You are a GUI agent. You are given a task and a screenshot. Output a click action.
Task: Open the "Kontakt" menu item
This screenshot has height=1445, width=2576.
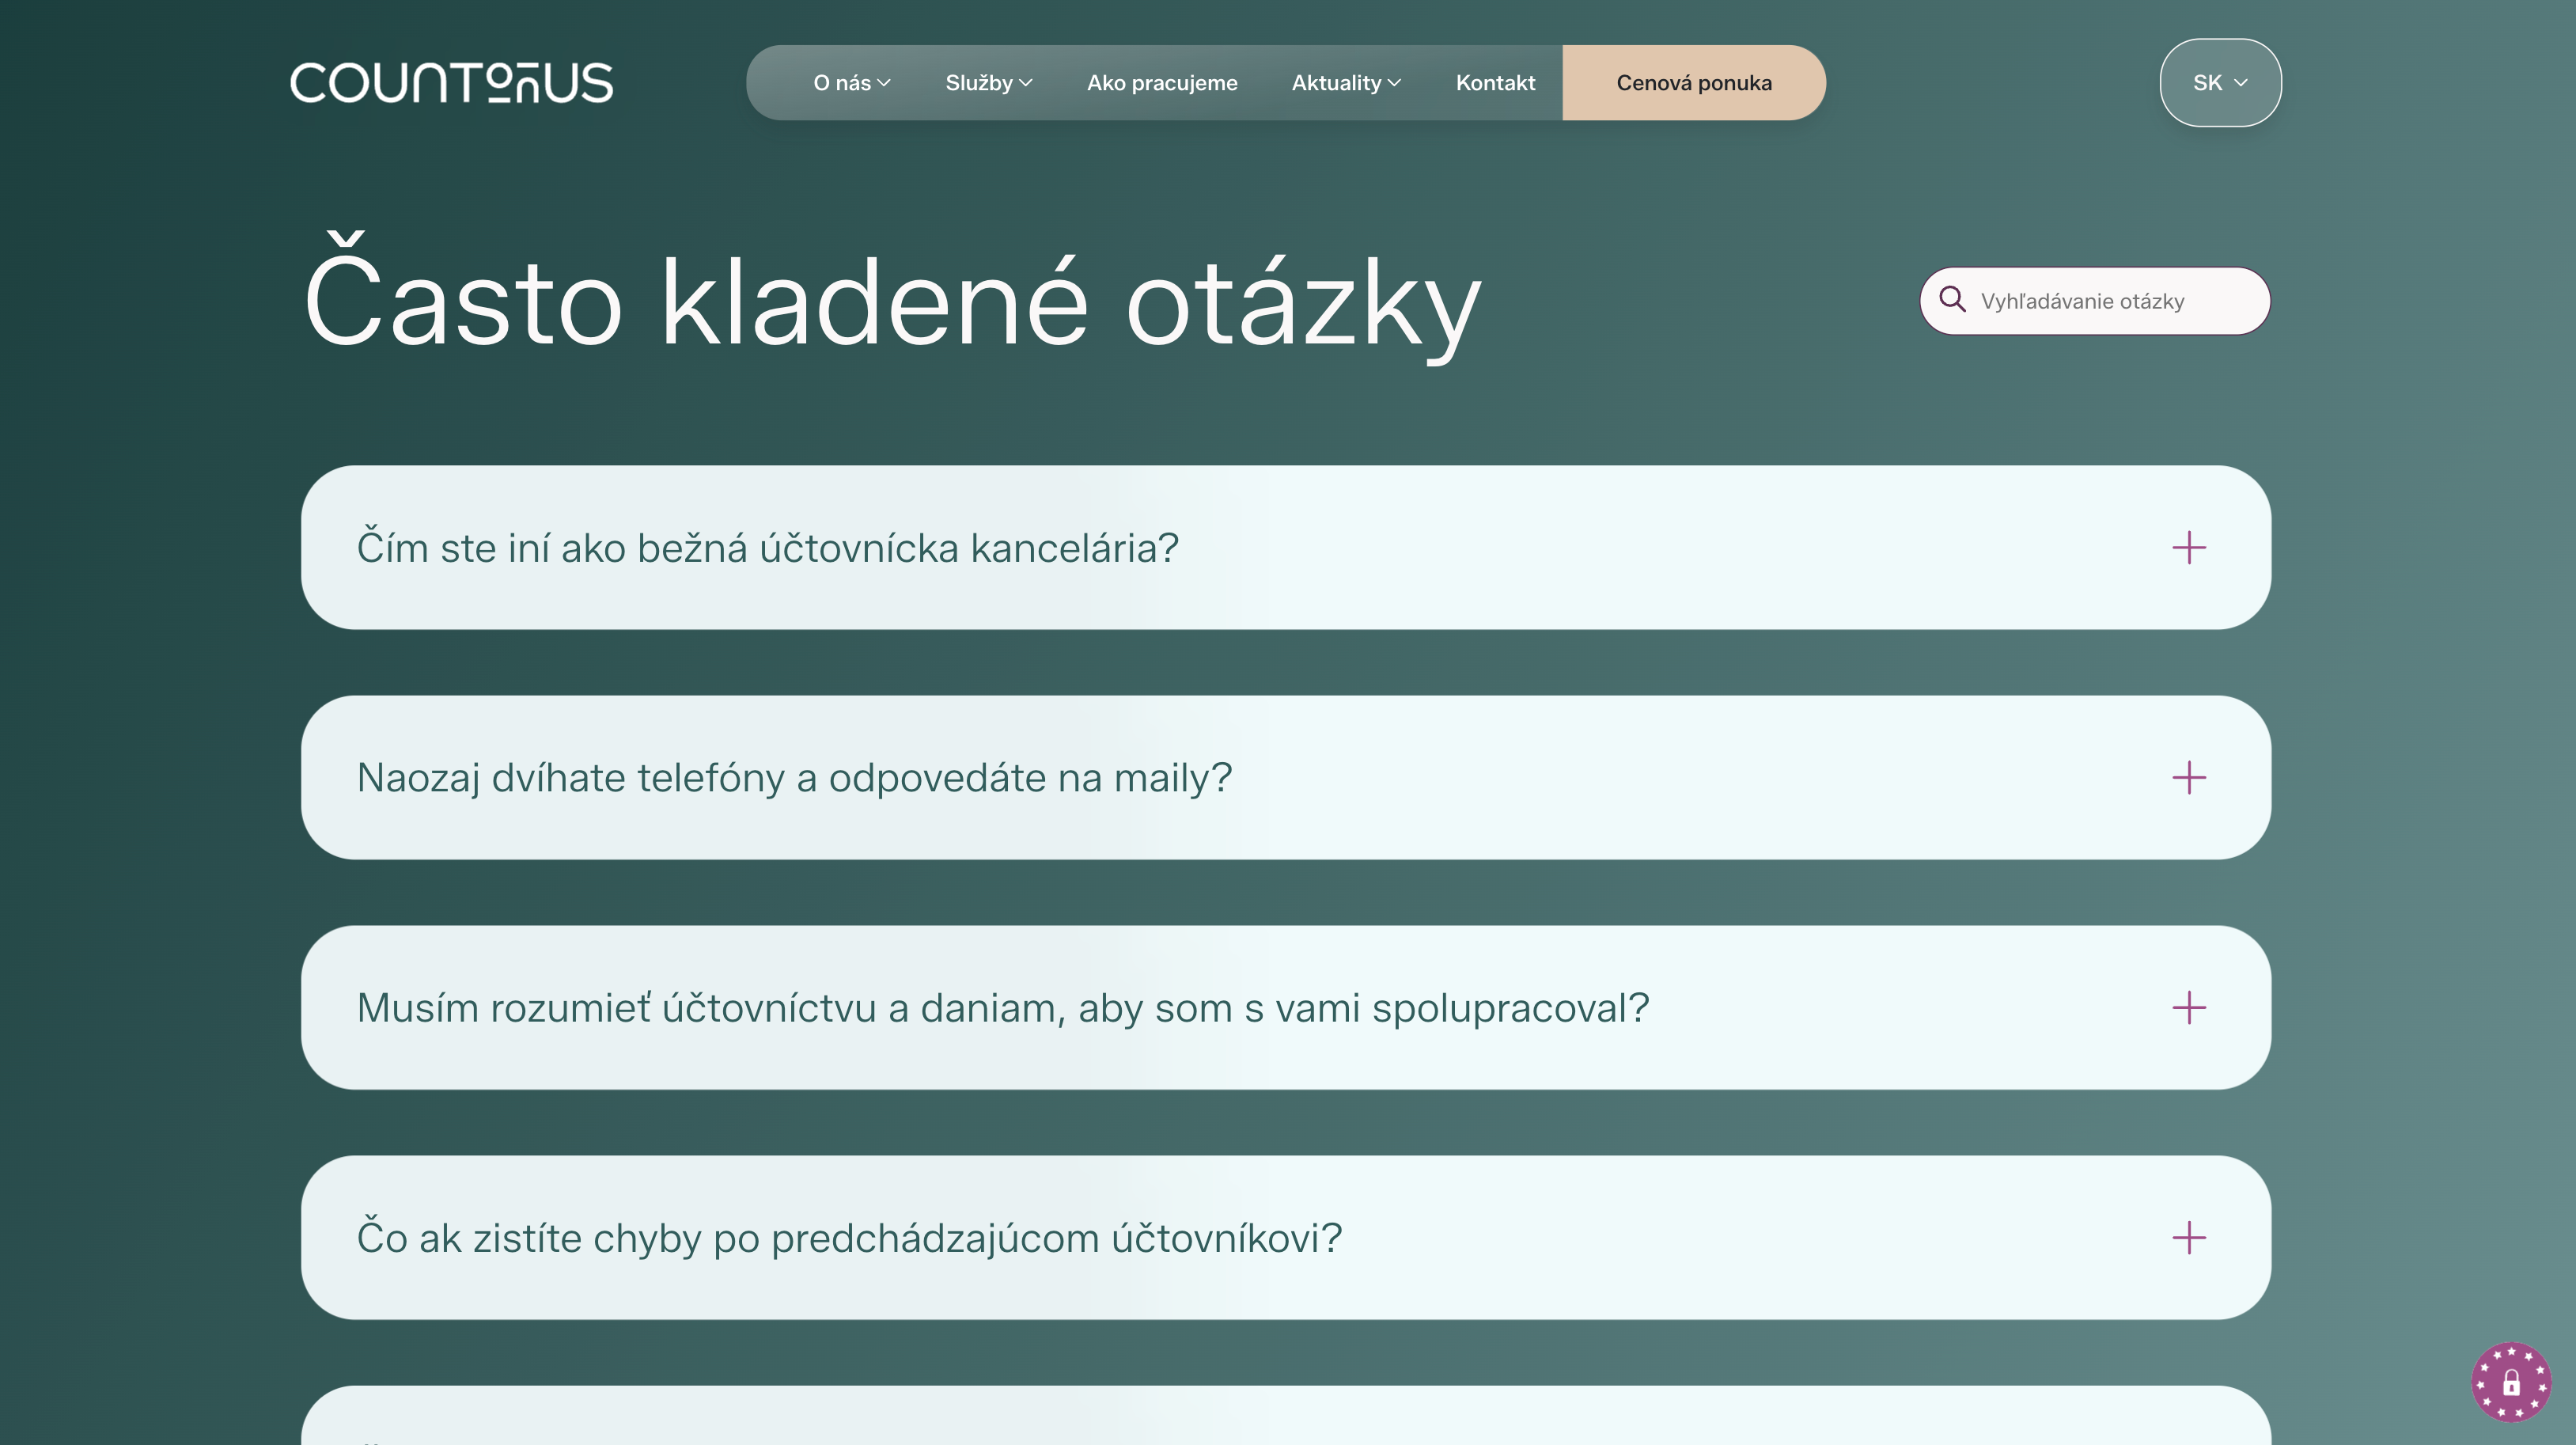1495,83
